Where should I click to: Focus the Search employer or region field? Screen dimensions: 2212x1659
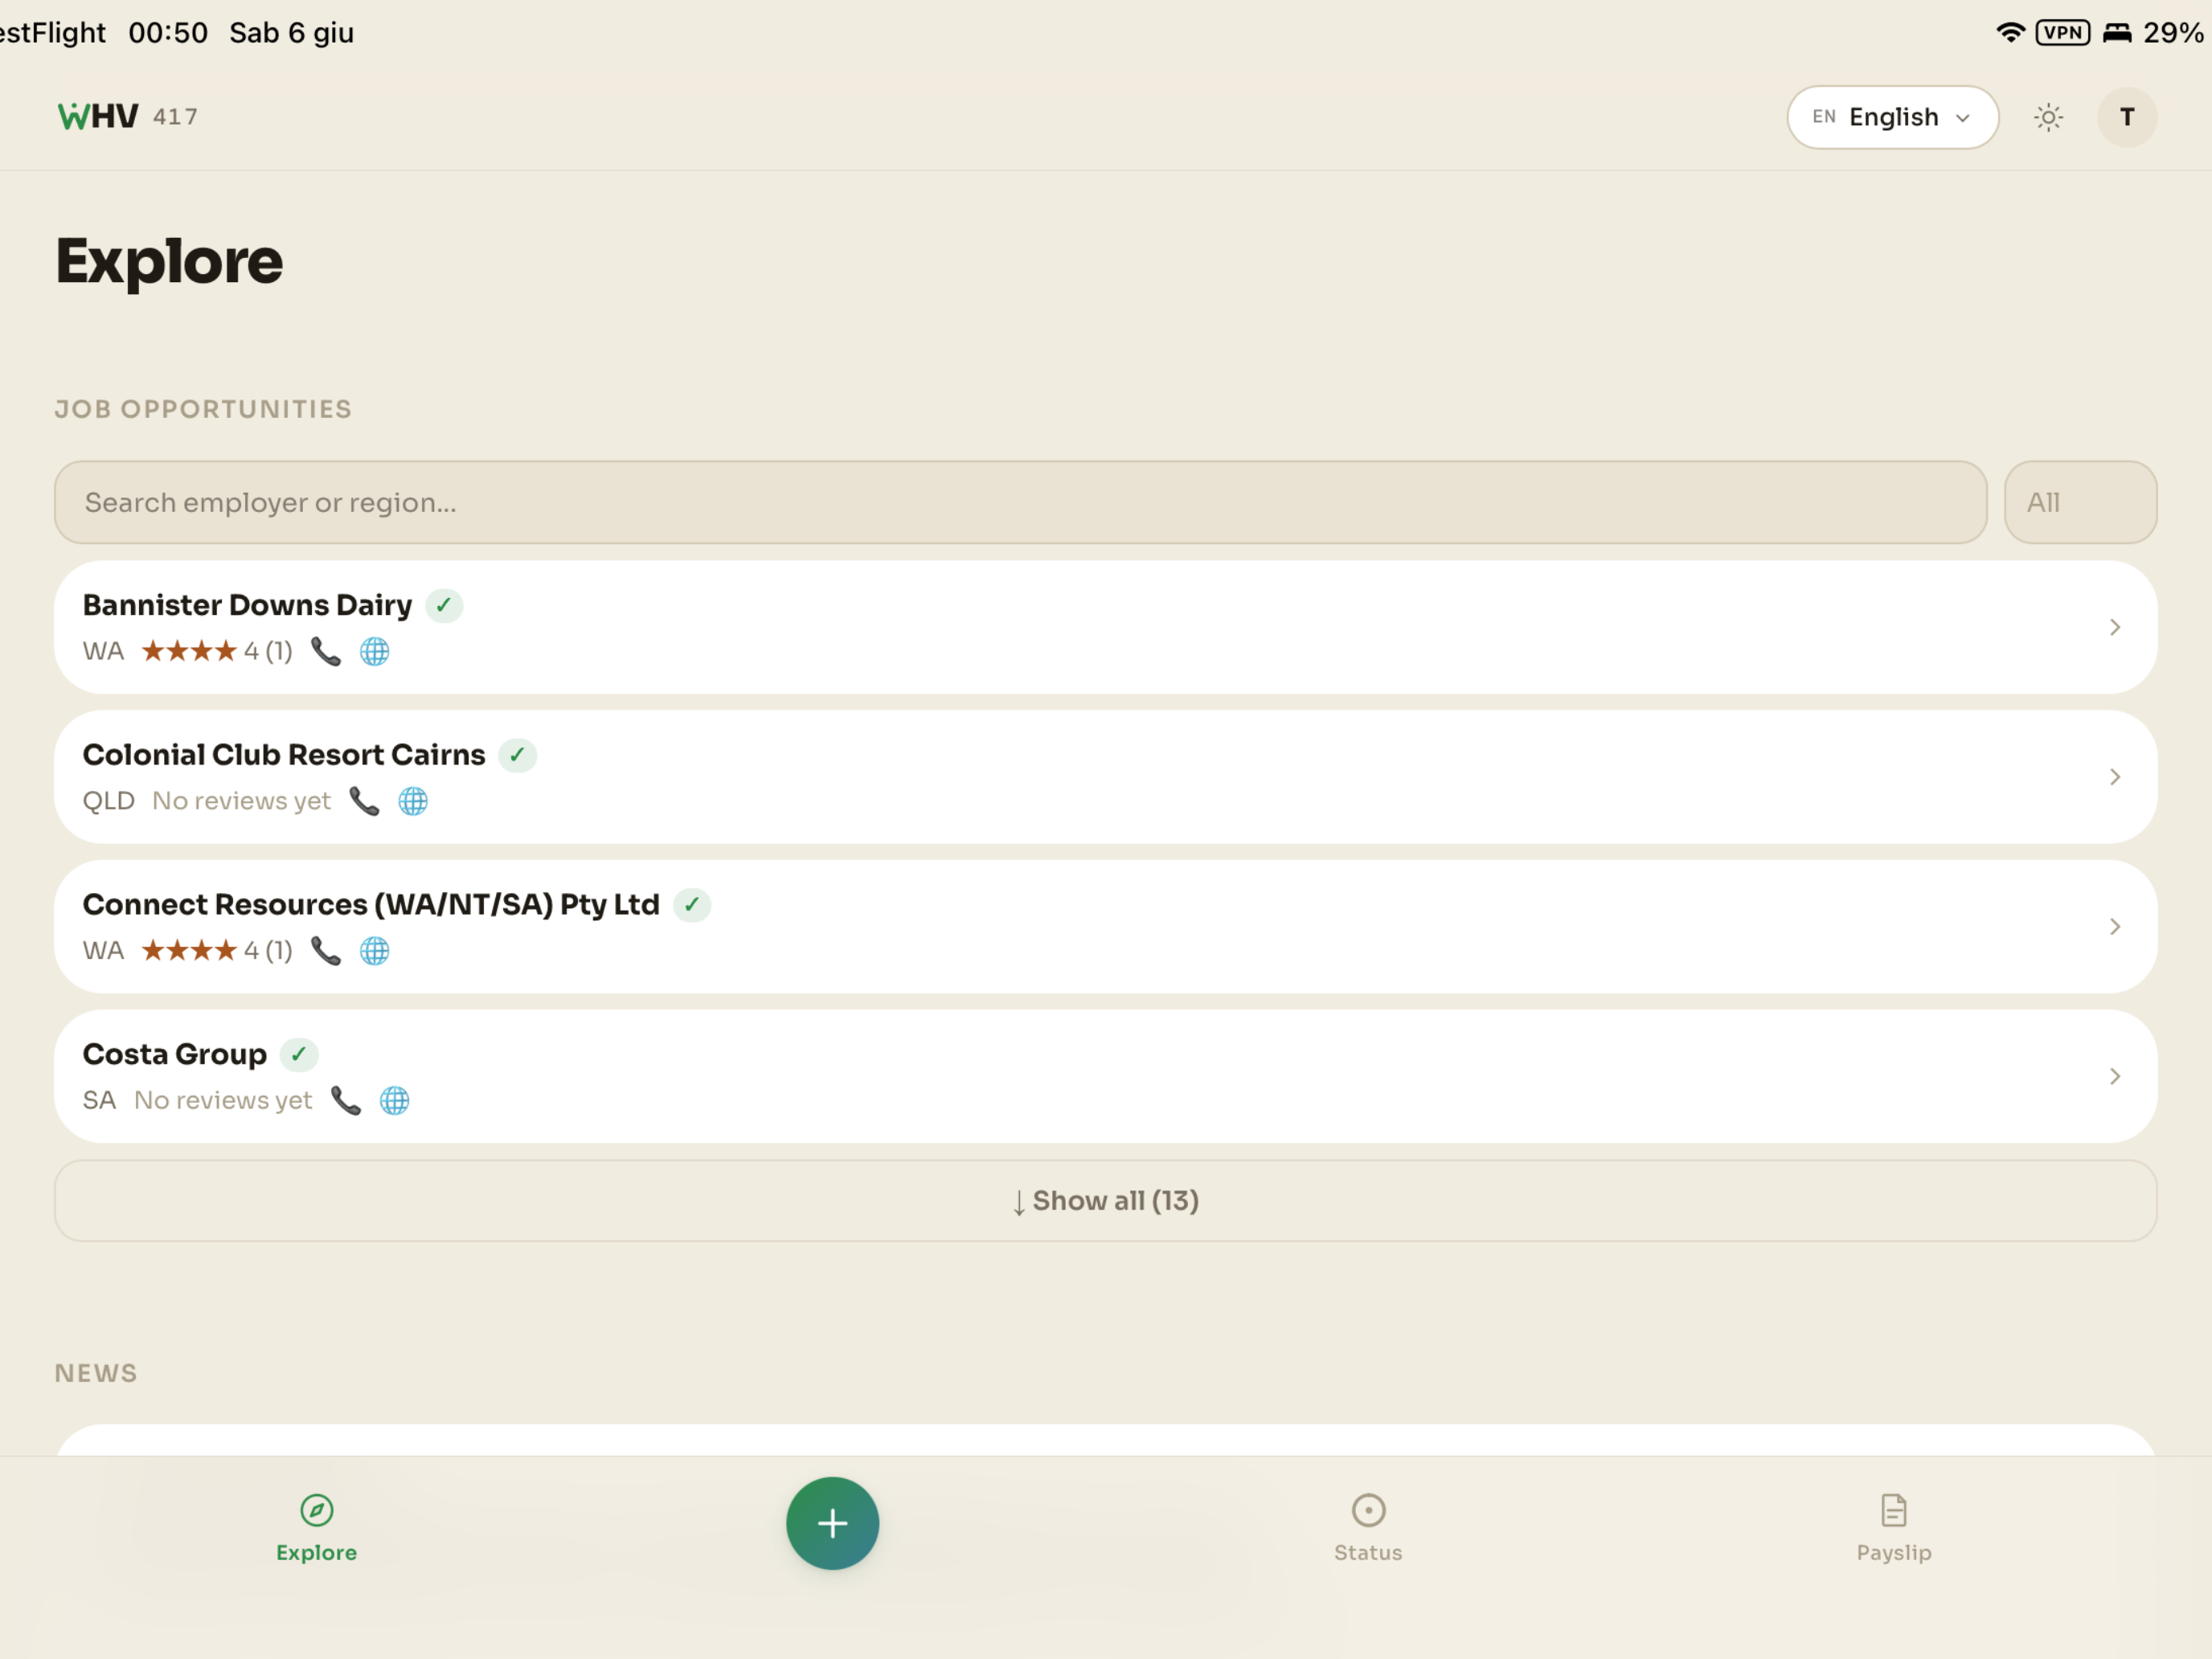click(x=1020, y=502)
